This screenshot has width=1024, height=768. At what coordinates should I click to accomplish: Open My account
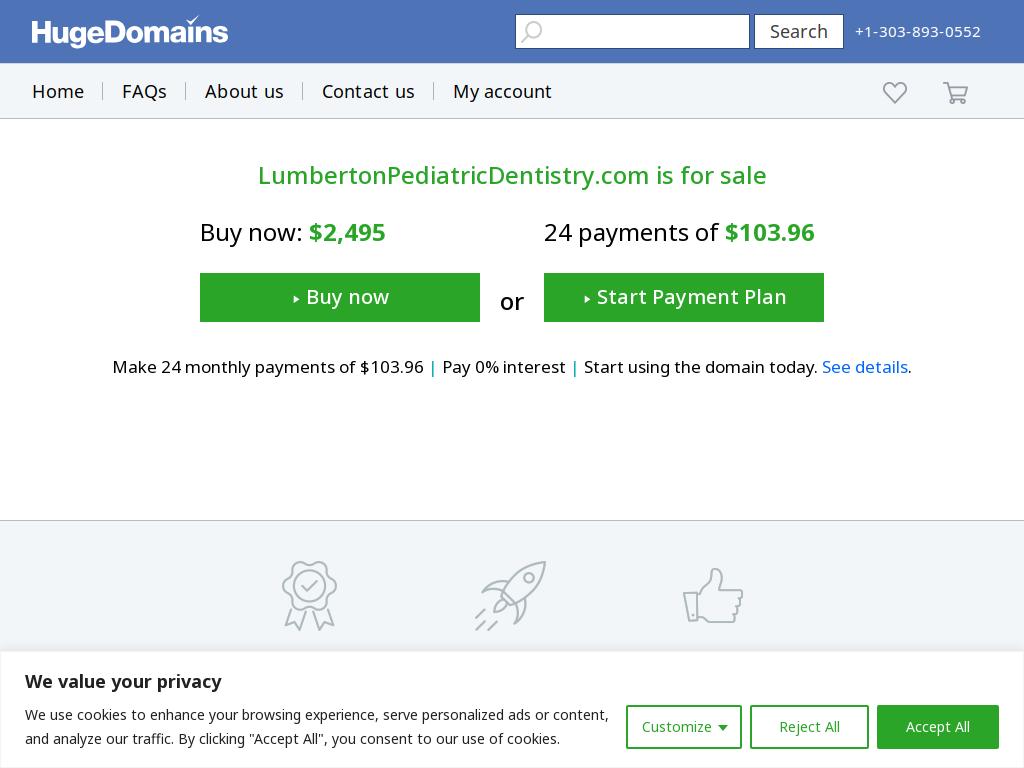point(502,91)
